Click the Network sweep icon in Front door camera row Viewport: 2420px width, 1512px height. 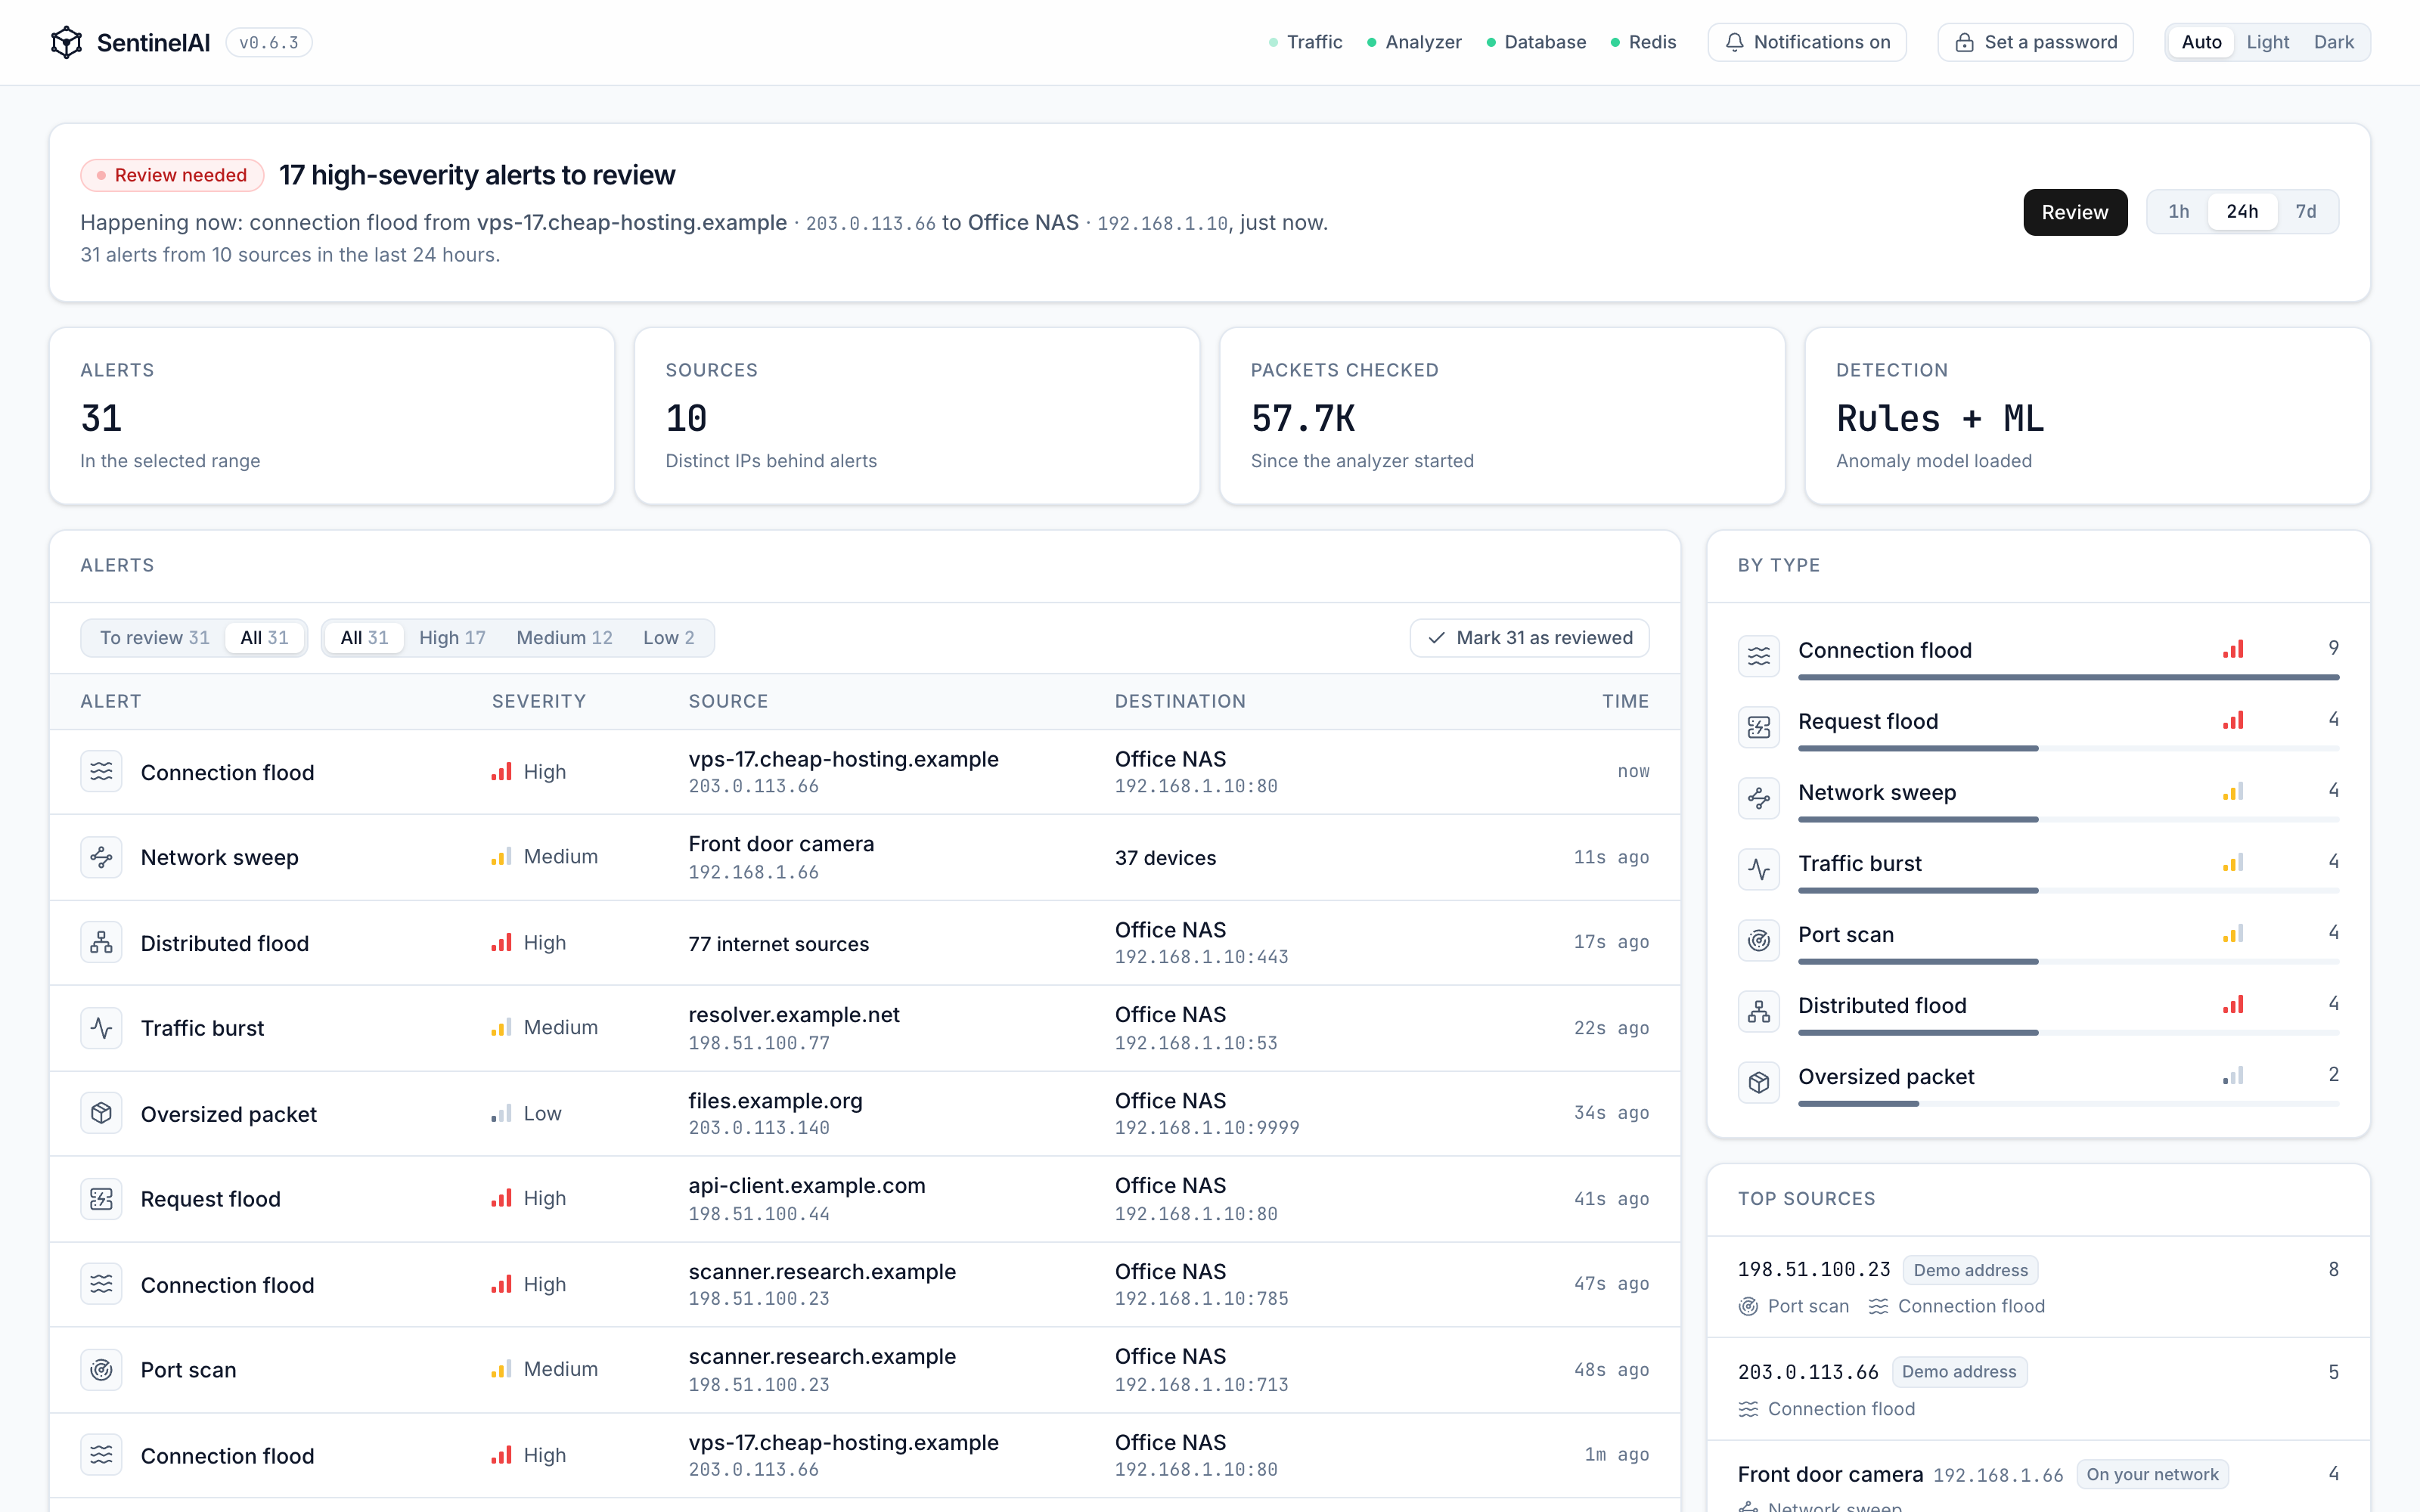point(101,857)
